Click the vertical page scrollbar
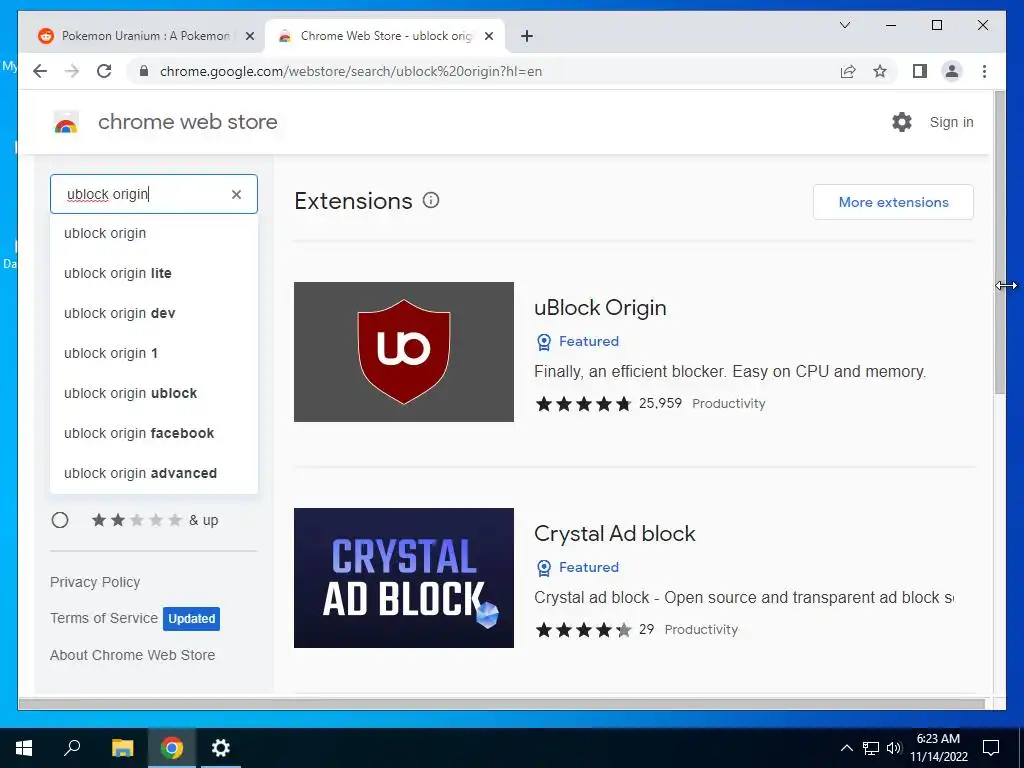Viewport: 1024px width, 768px height. pyautogui.click(x=999, y=243)
